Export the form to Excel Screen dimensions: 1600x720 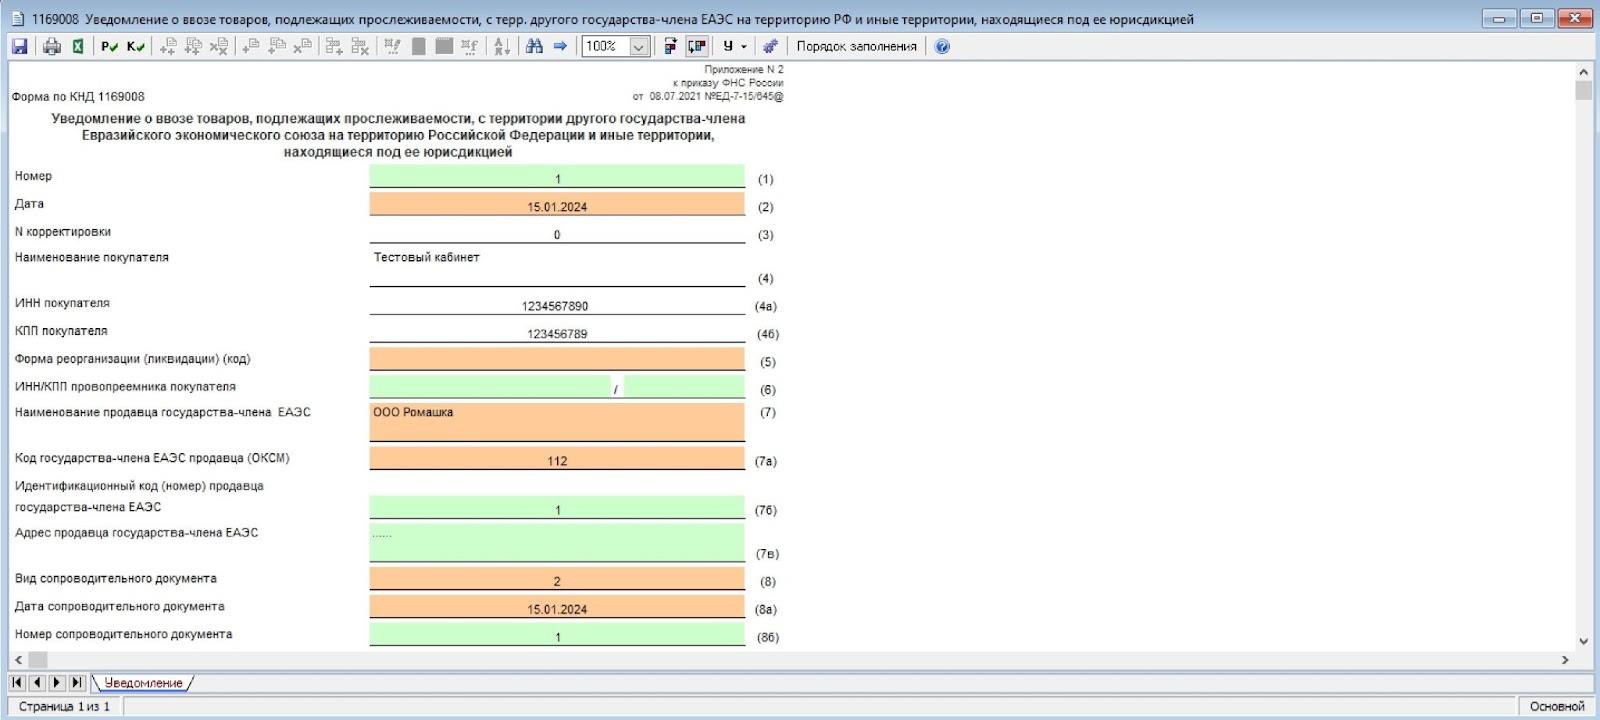[x=77, y=46]
